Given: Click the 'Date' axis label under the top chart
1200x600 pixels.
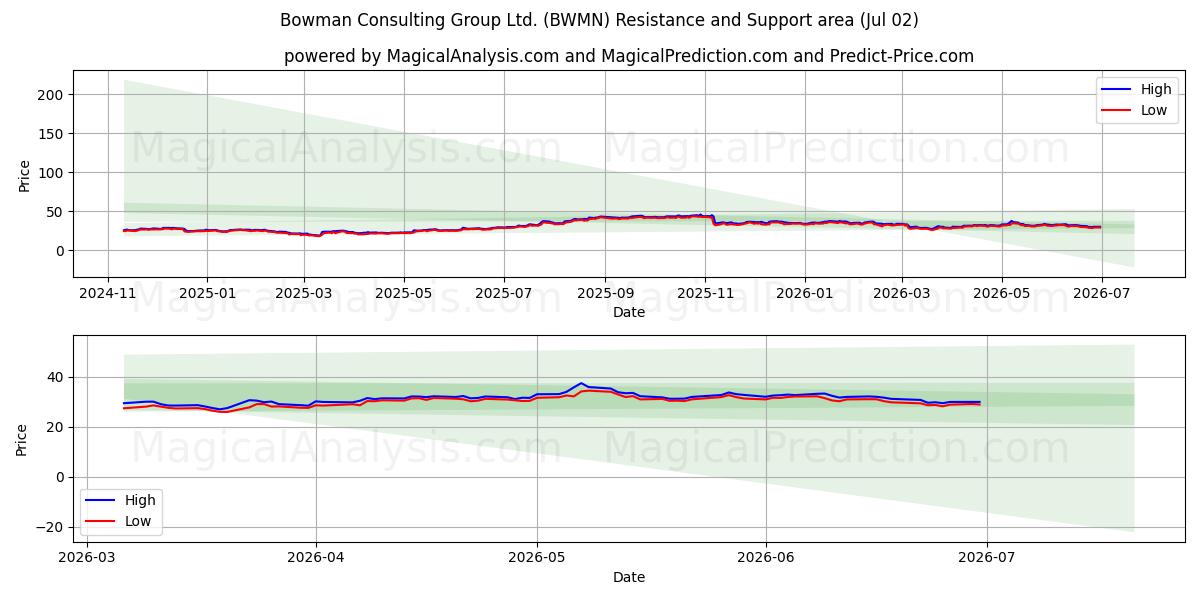Looking at the screenshot, I should (629, 312).
